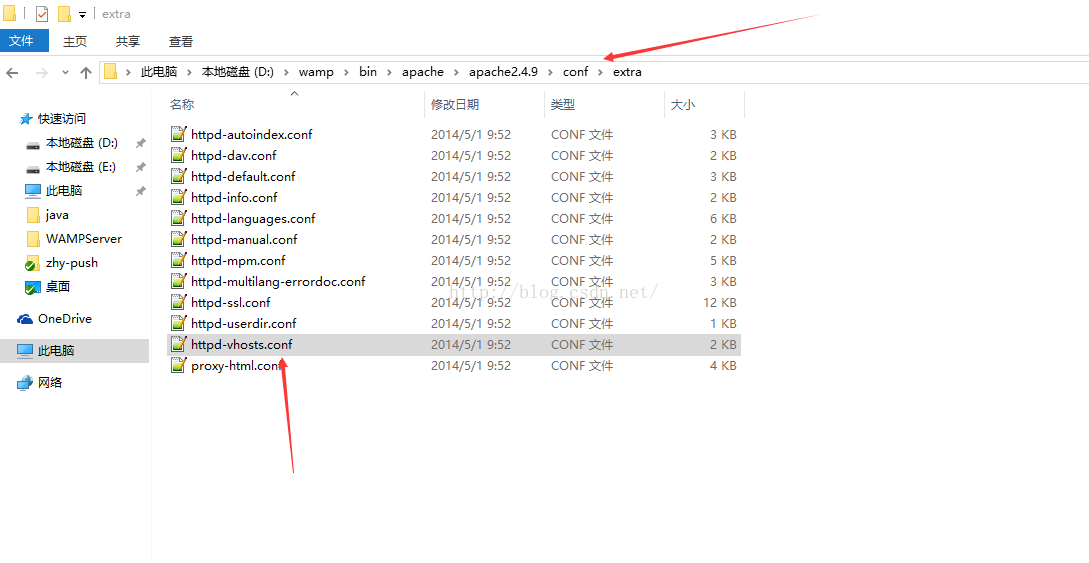Unpin 本地磁盘 (D:) using its pin icon
The height and width of the screenshot is (563, 1089).
[140, 144]
